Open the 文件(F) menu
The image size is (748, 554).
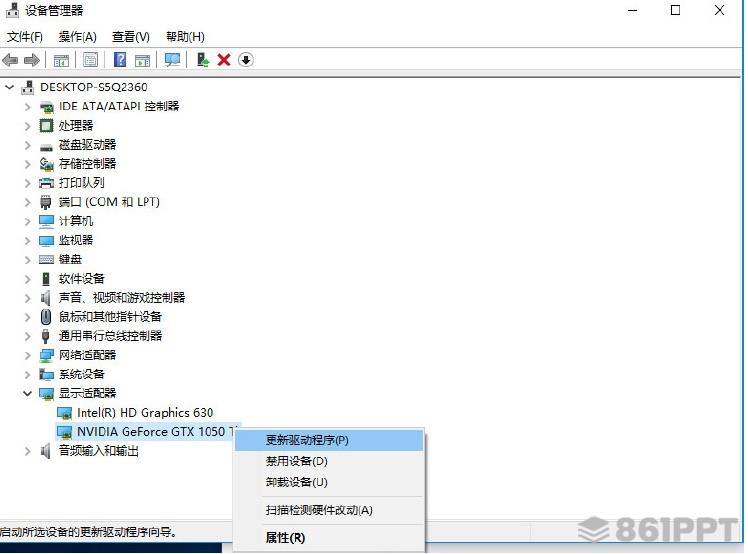tap(25, 37)
